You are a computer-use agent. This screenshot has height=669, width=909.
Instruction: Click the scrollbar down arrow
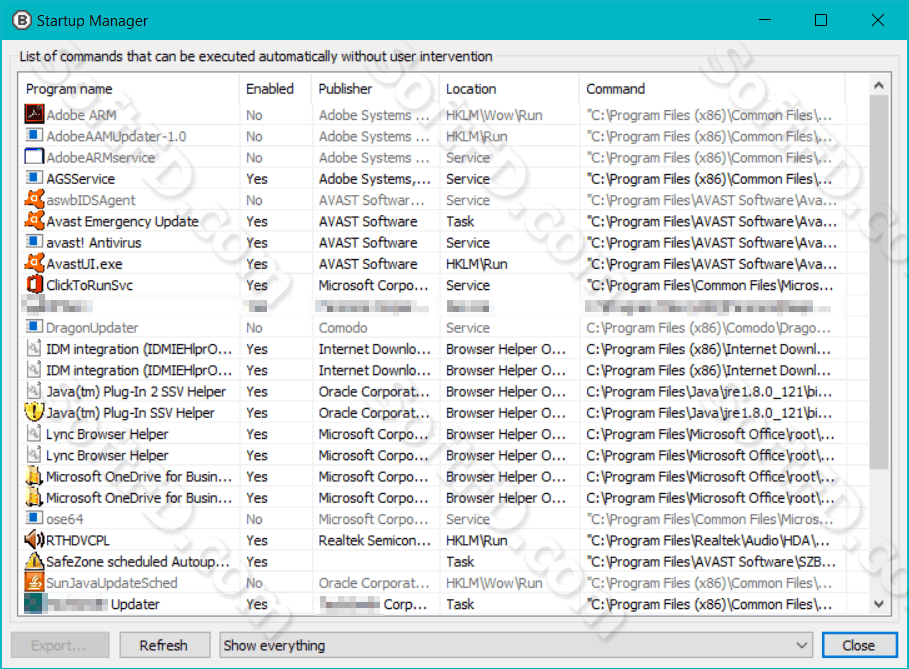[879, 604]
